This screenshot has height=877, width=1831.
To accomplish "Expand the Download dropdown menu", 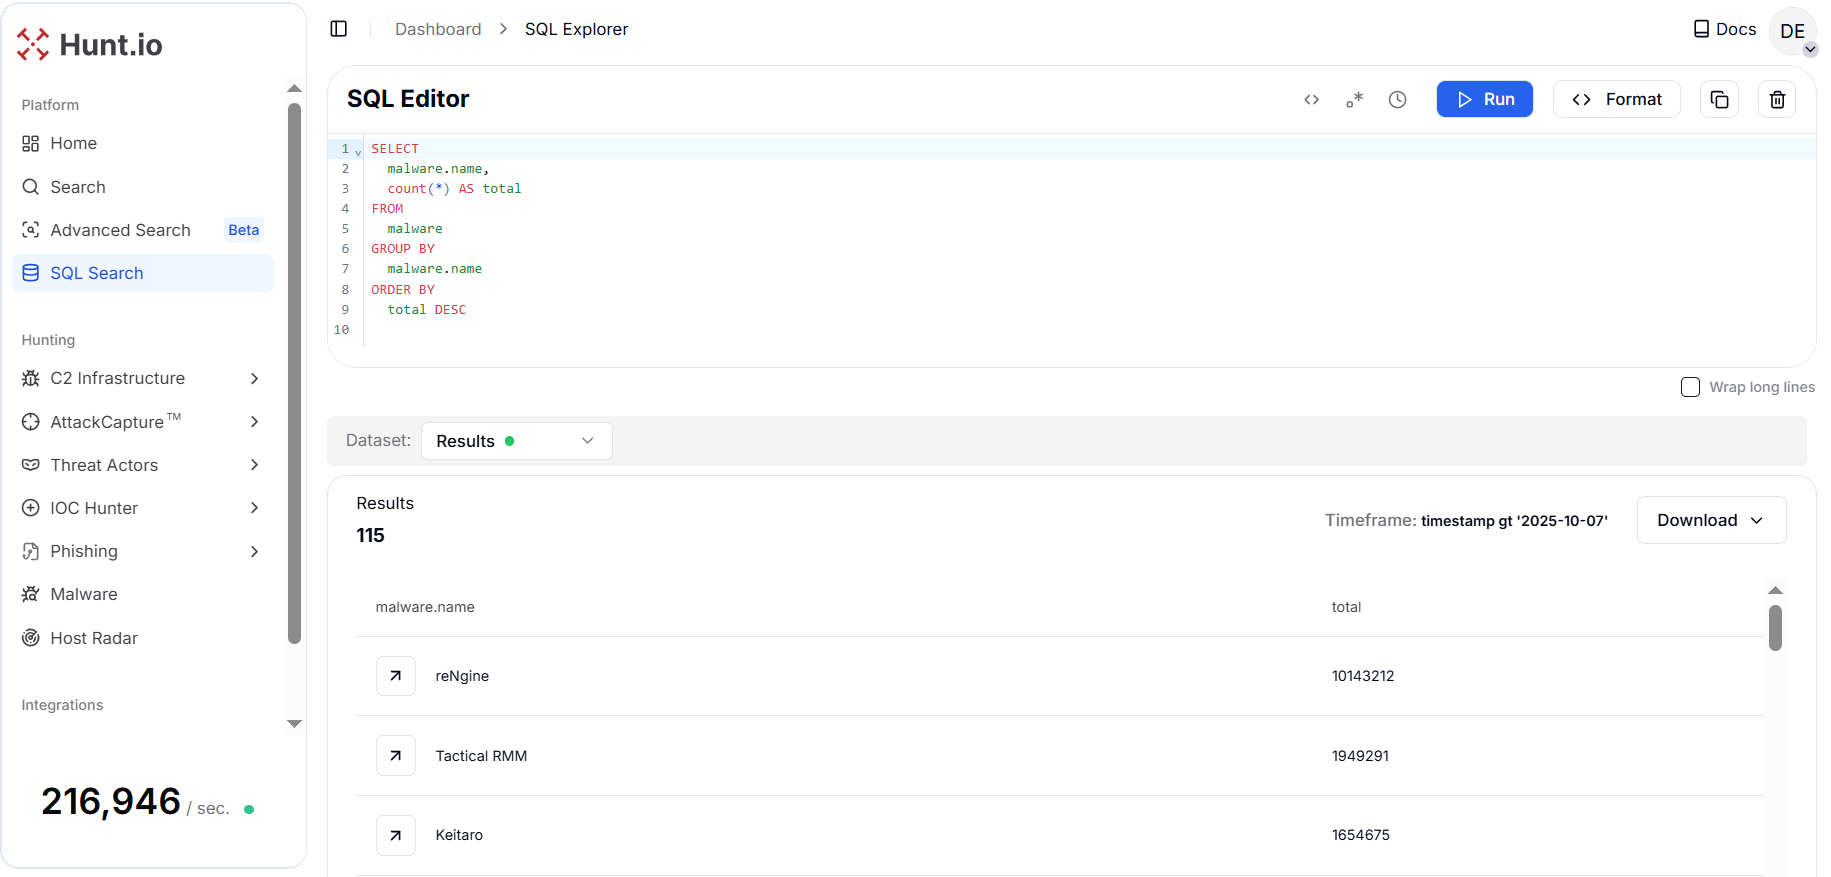I will coord(1710,520).
